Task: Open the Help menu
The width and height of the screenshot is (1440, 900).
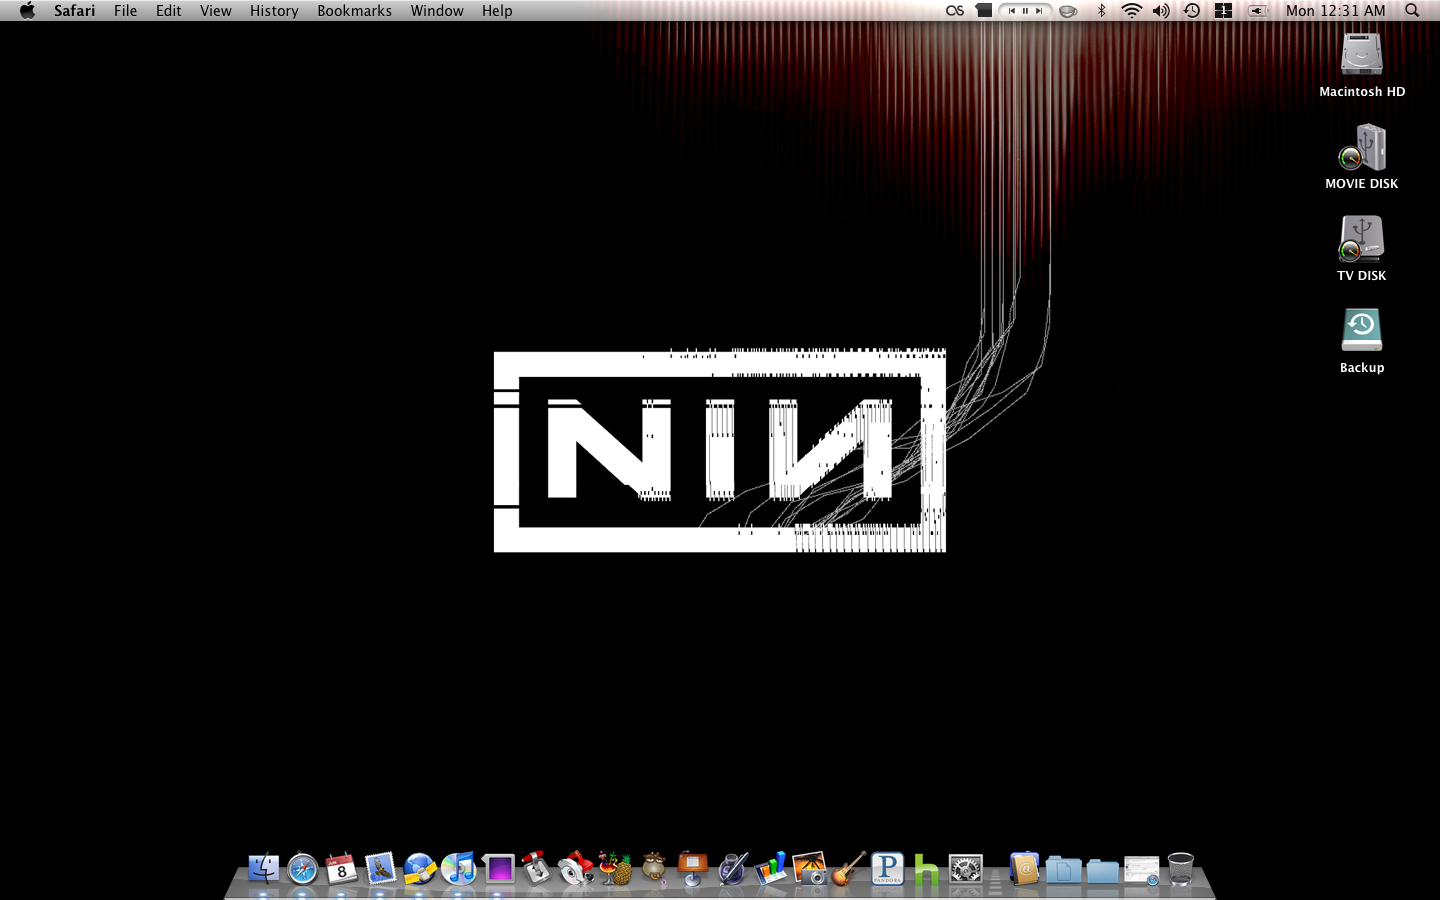Action: click(497, 11)
